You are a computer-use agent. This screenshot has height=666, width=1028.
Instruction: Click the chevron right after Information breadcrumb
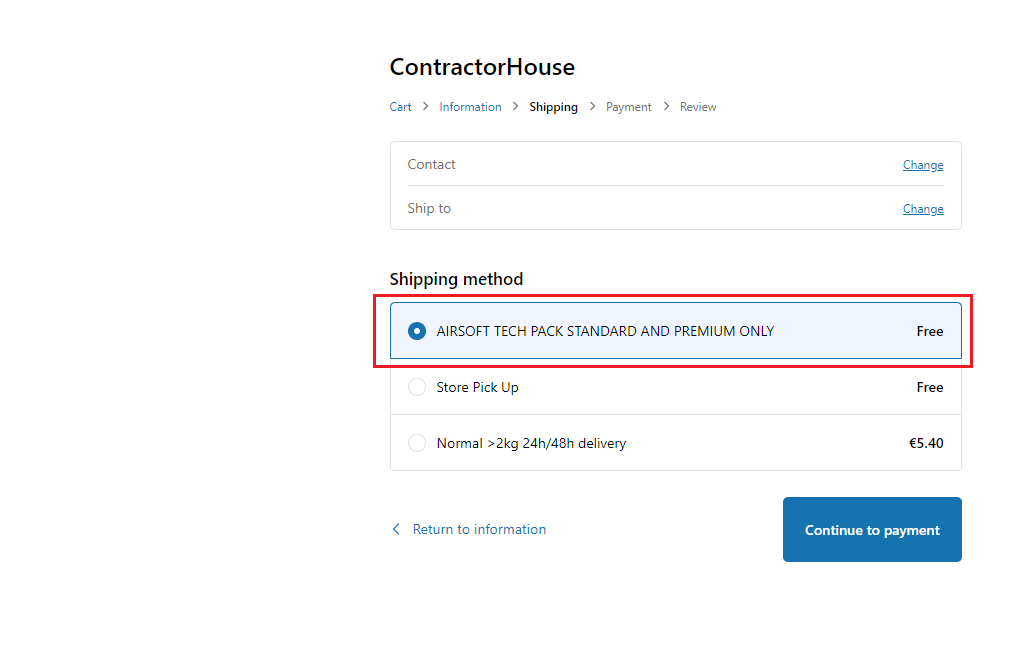click(516, 106)
